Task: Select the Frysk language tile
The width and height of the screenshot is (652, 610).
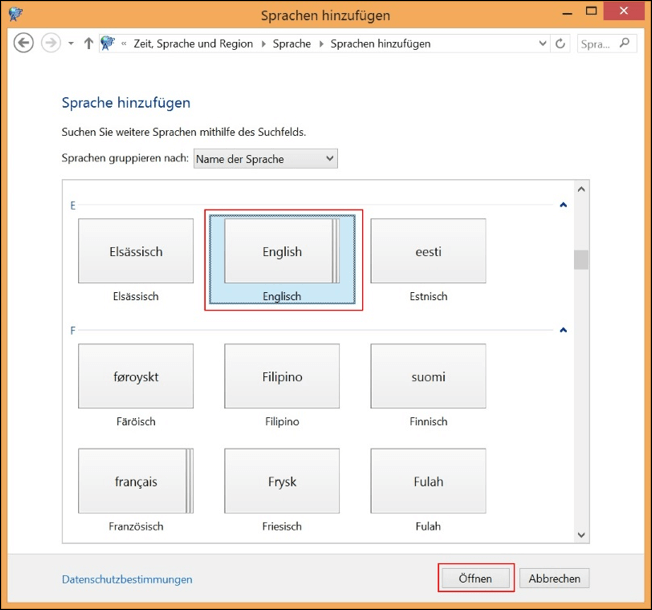Action: coord(282,481)
